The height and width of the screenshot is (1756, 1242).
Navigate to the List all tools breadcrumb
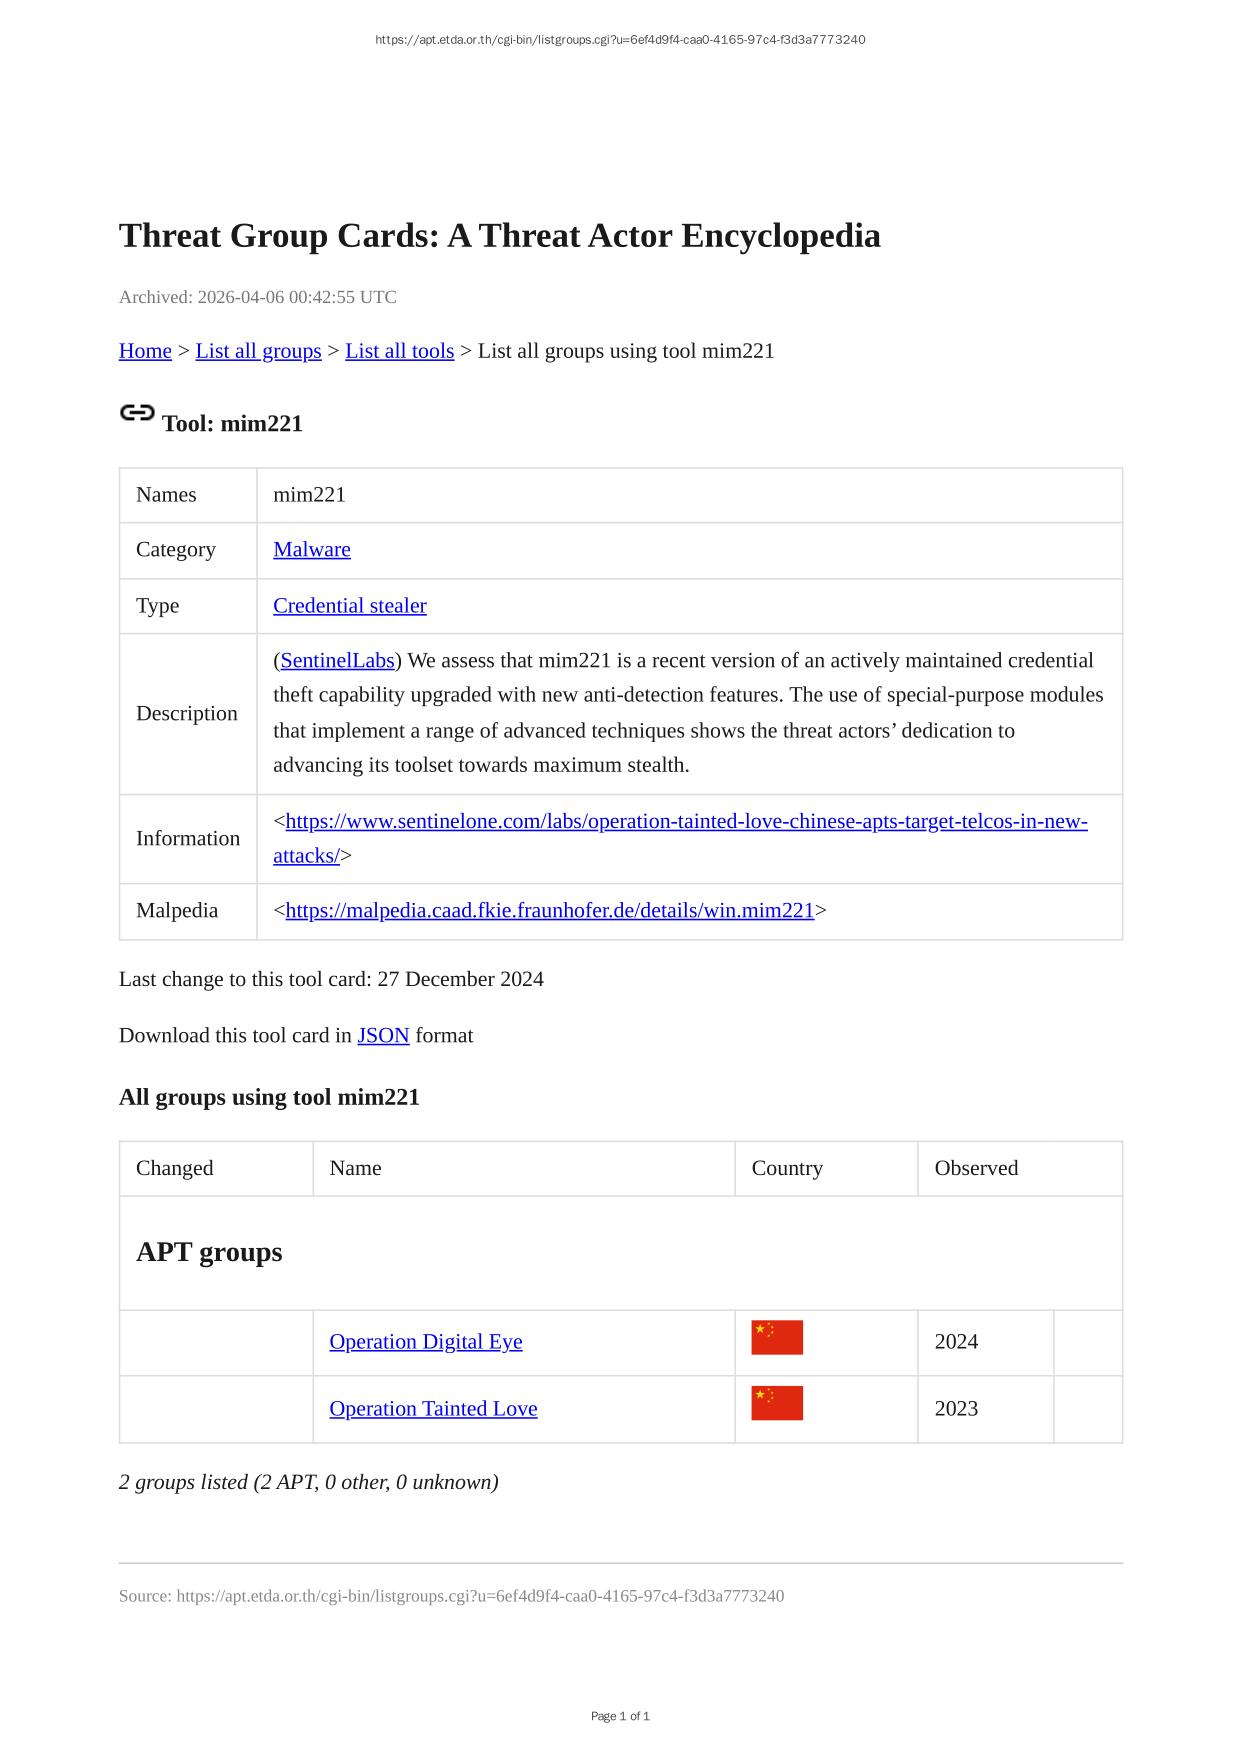pos(399,351)
